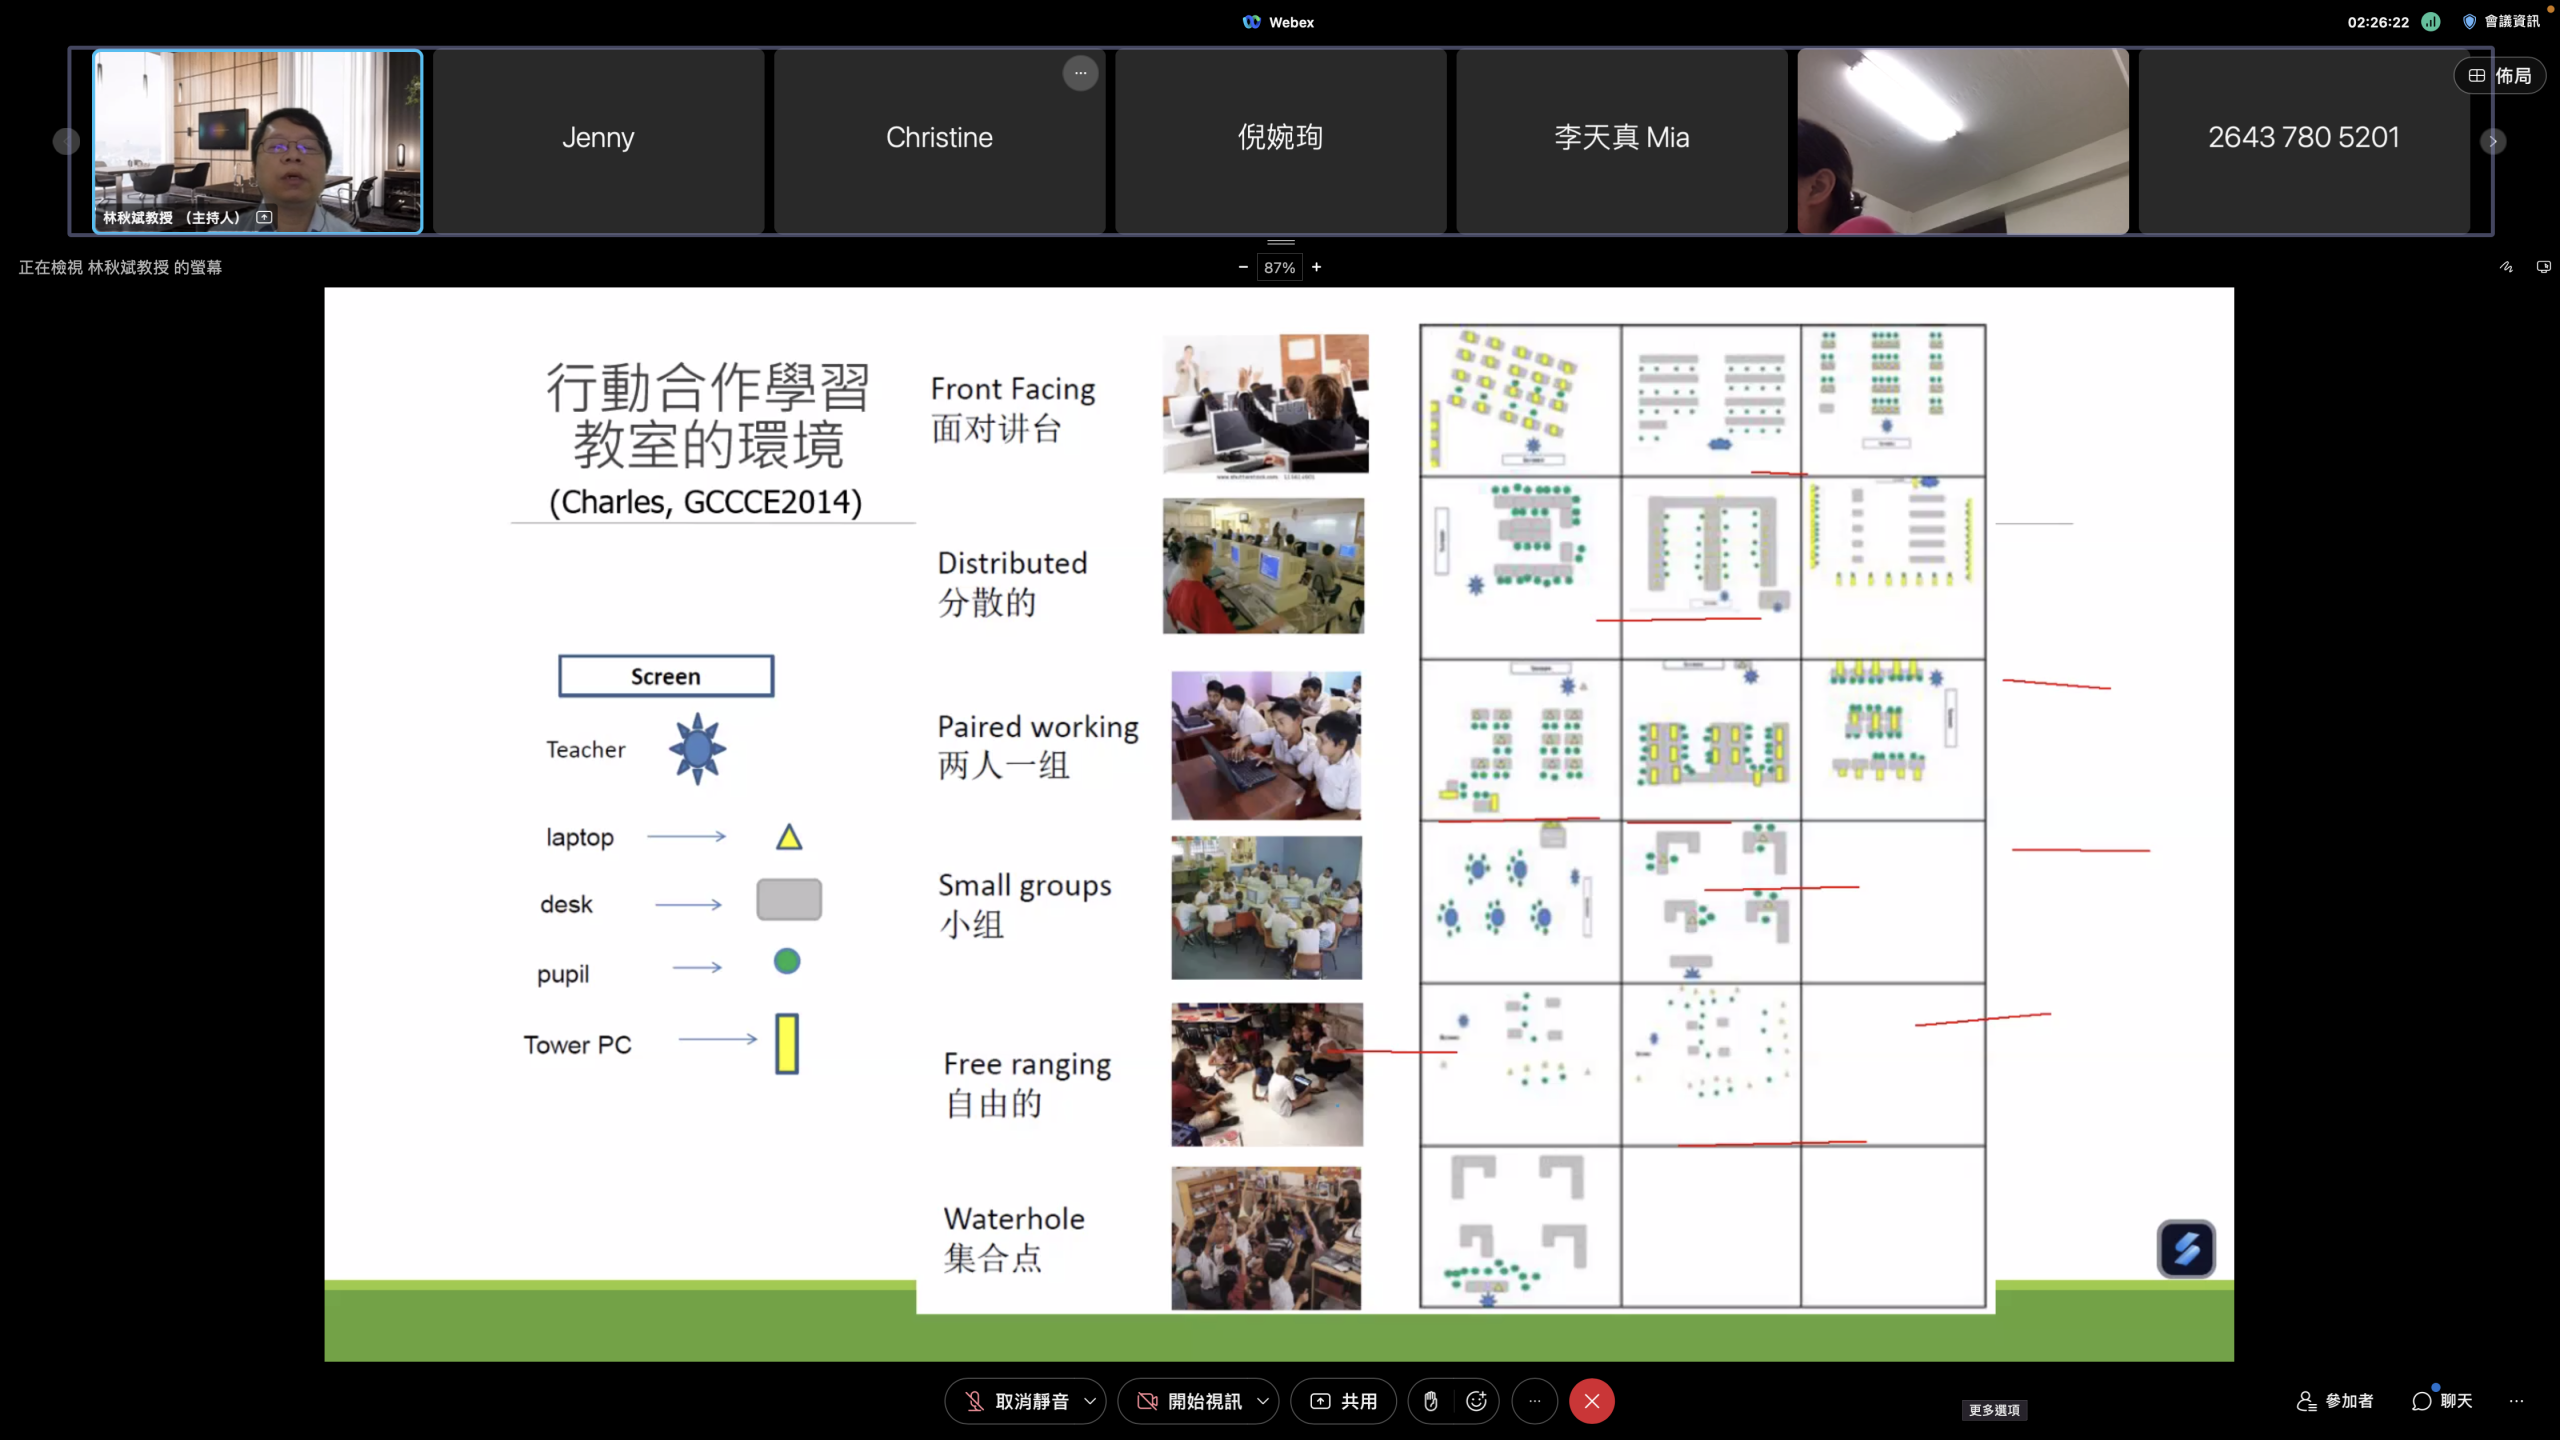Click the annotate pen icon above shared screen
Image resolution: width=2560 pixels, height=1440 pixels.
pos(2506,267)
